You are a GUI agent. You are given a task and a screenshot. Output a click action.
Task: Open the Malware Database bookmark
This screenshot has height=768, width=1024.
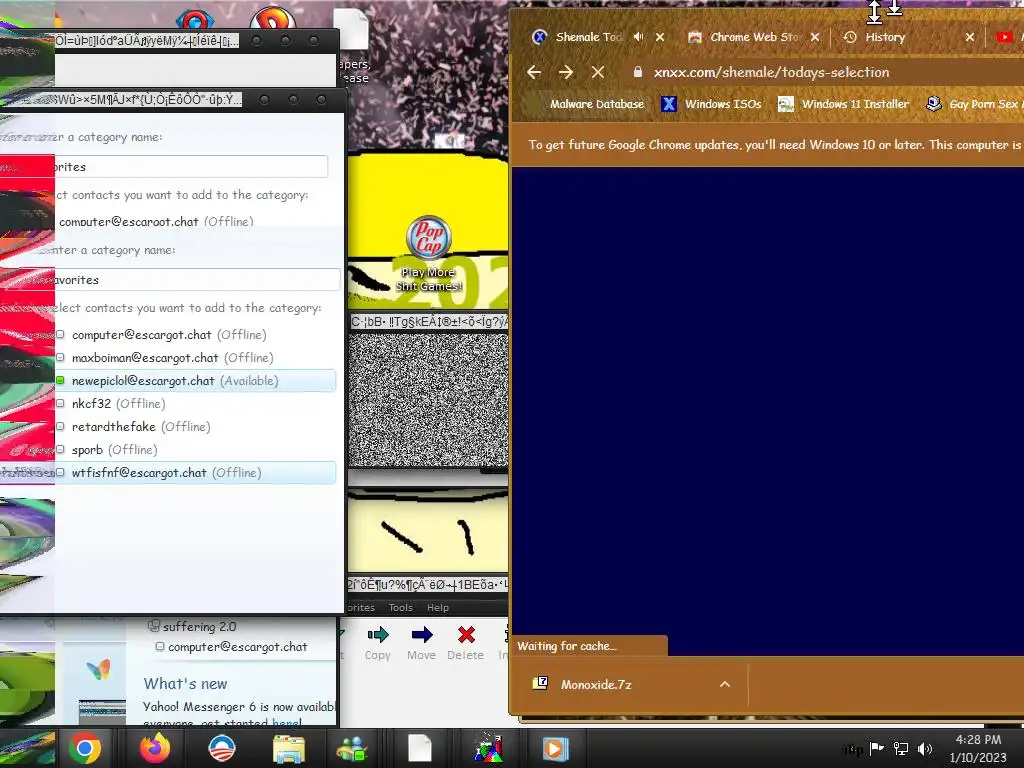point(596,104)
